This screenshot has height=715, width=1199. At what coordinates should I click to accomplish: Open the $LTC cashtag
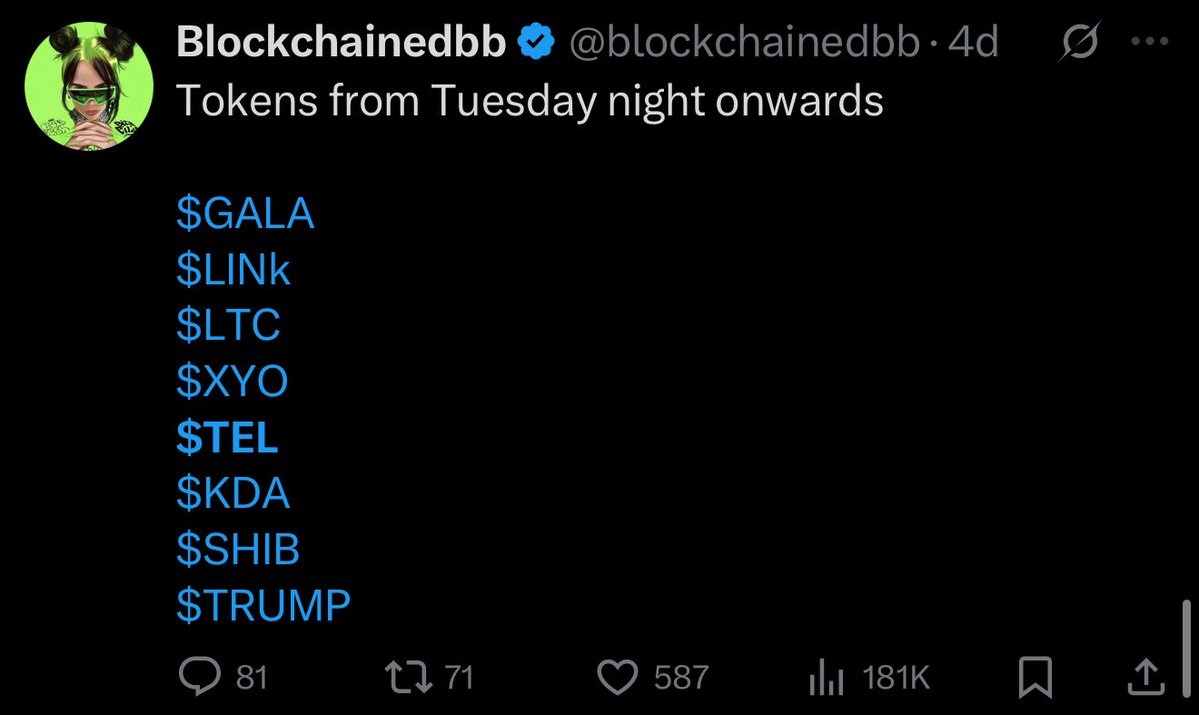pos(228,324)
